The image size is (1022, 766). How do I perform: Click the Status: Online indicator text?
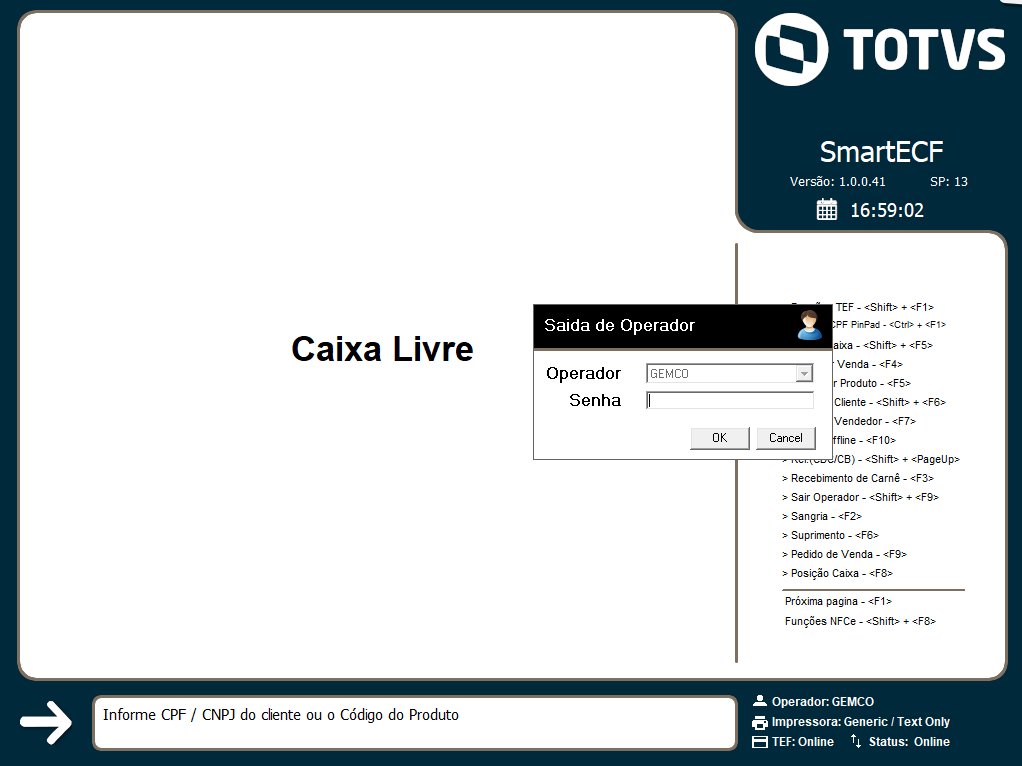point(909,742)
